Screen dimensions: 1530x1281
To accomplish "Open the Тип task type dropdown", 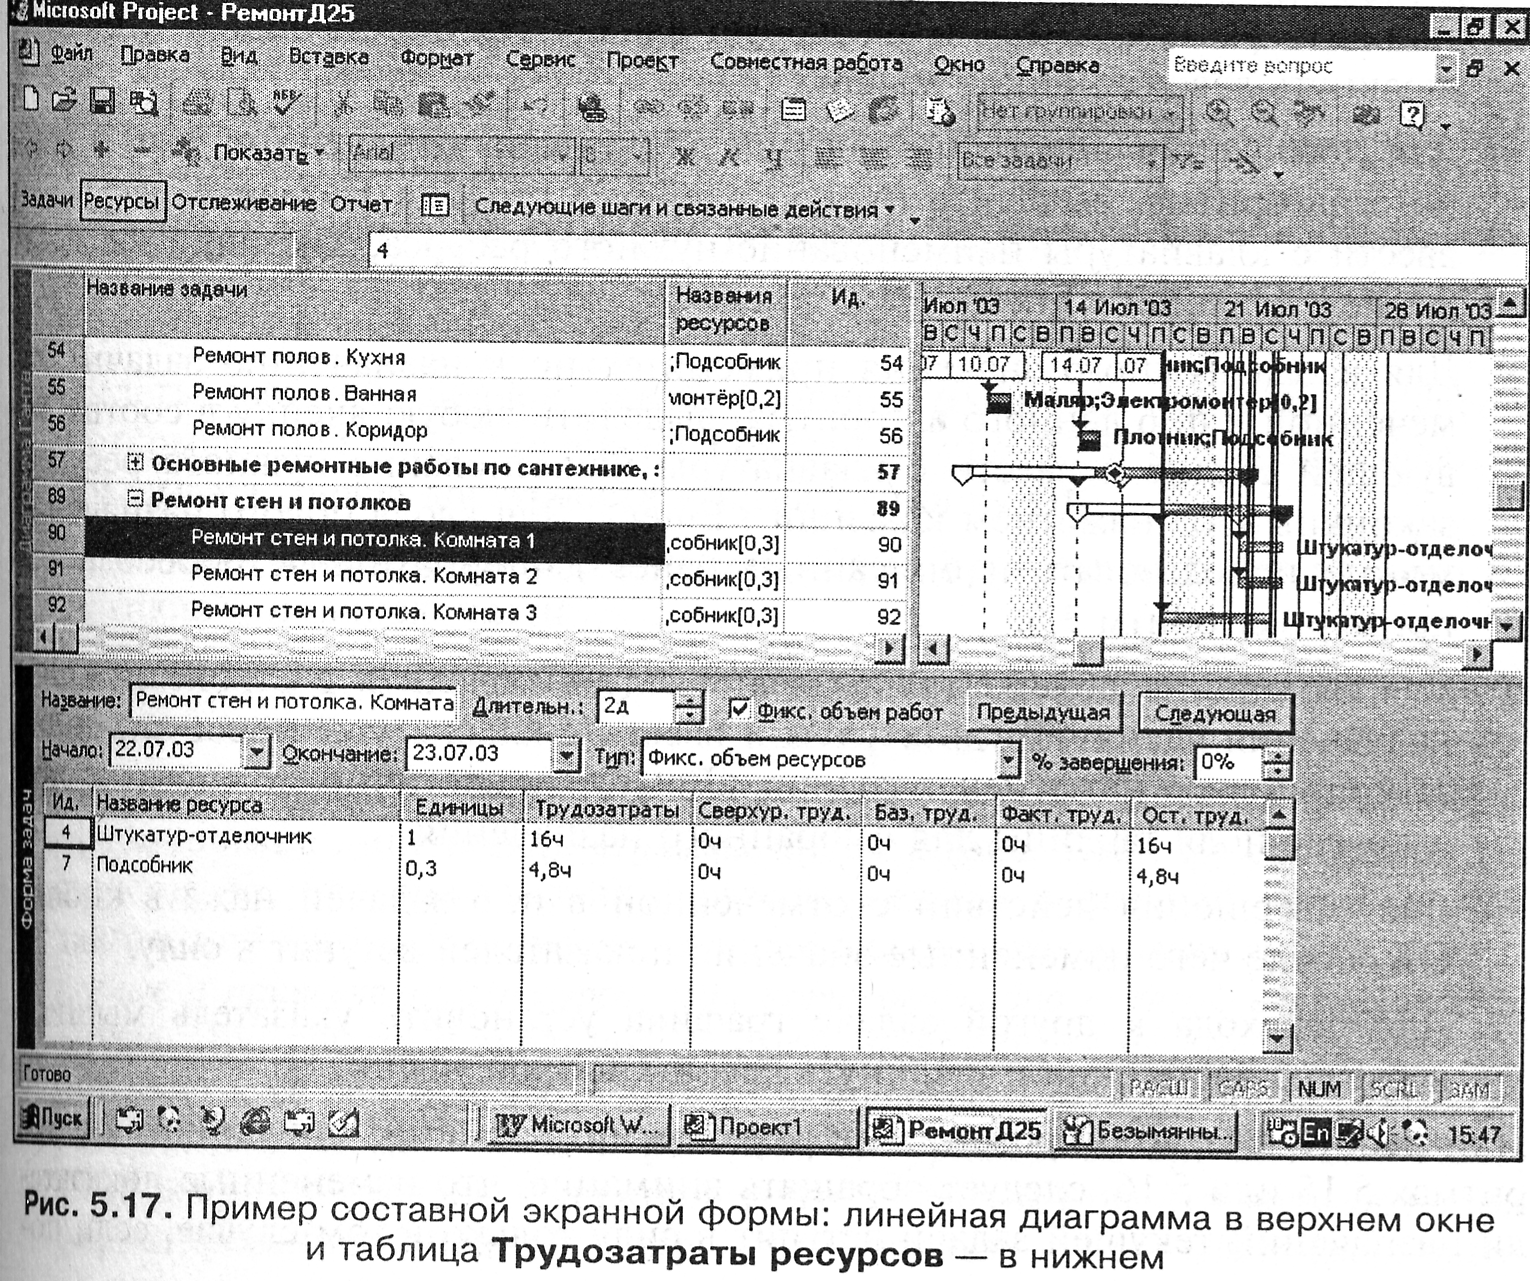I will (x=1008, y=760).
